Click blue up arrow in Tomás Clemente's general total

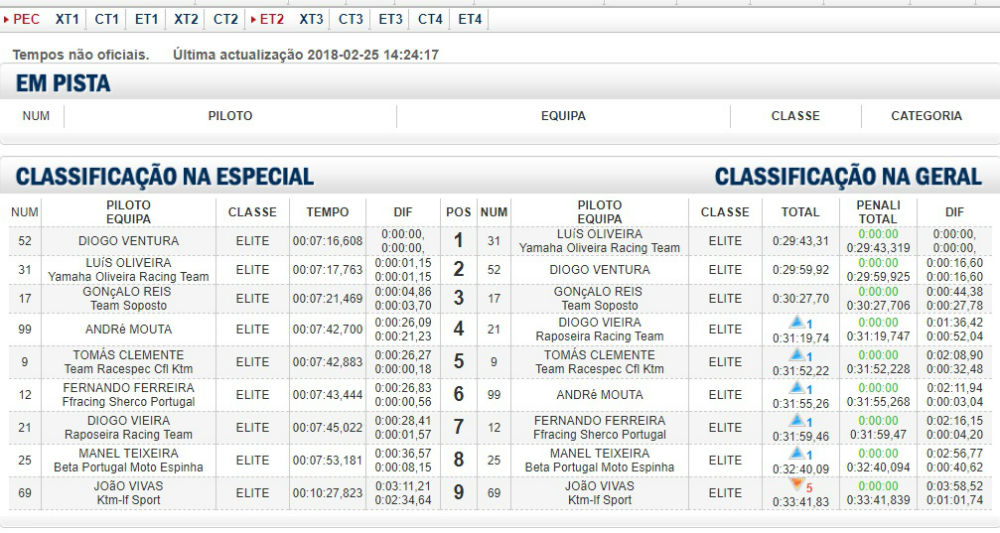(797, 355)
